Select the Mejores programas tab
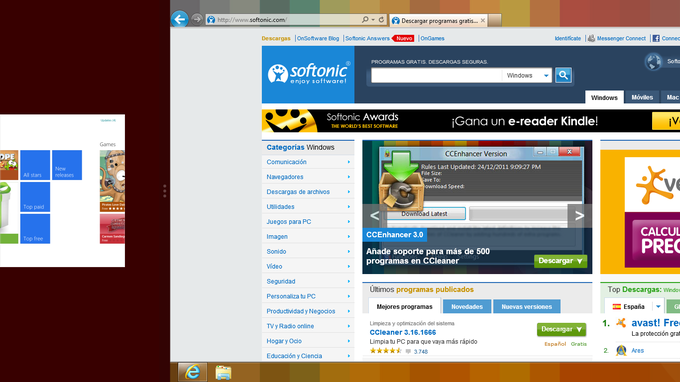Image resolution: width=680 pixels, height=382 pixels. point(405,306)
